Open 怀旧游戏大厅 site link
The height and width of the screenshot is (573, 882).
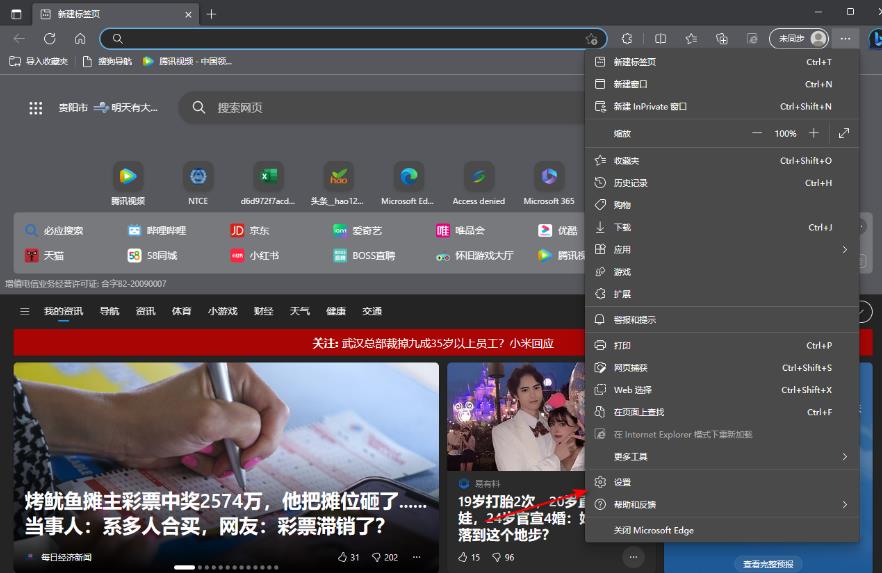(x=475, y=256)
